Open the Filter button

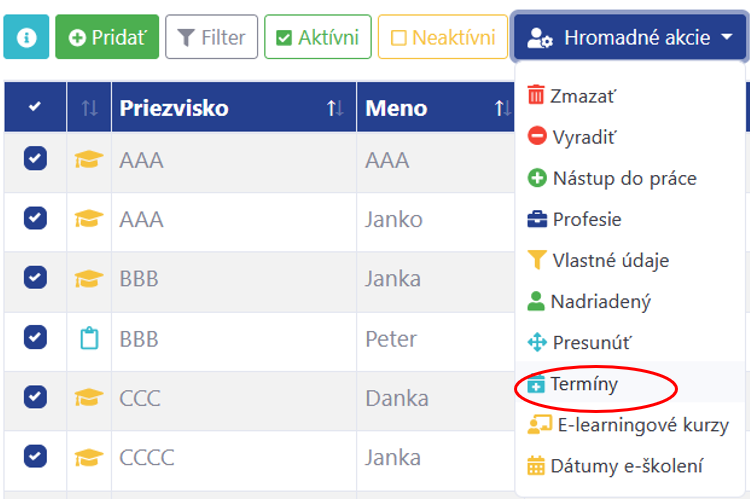coord(211,37)
